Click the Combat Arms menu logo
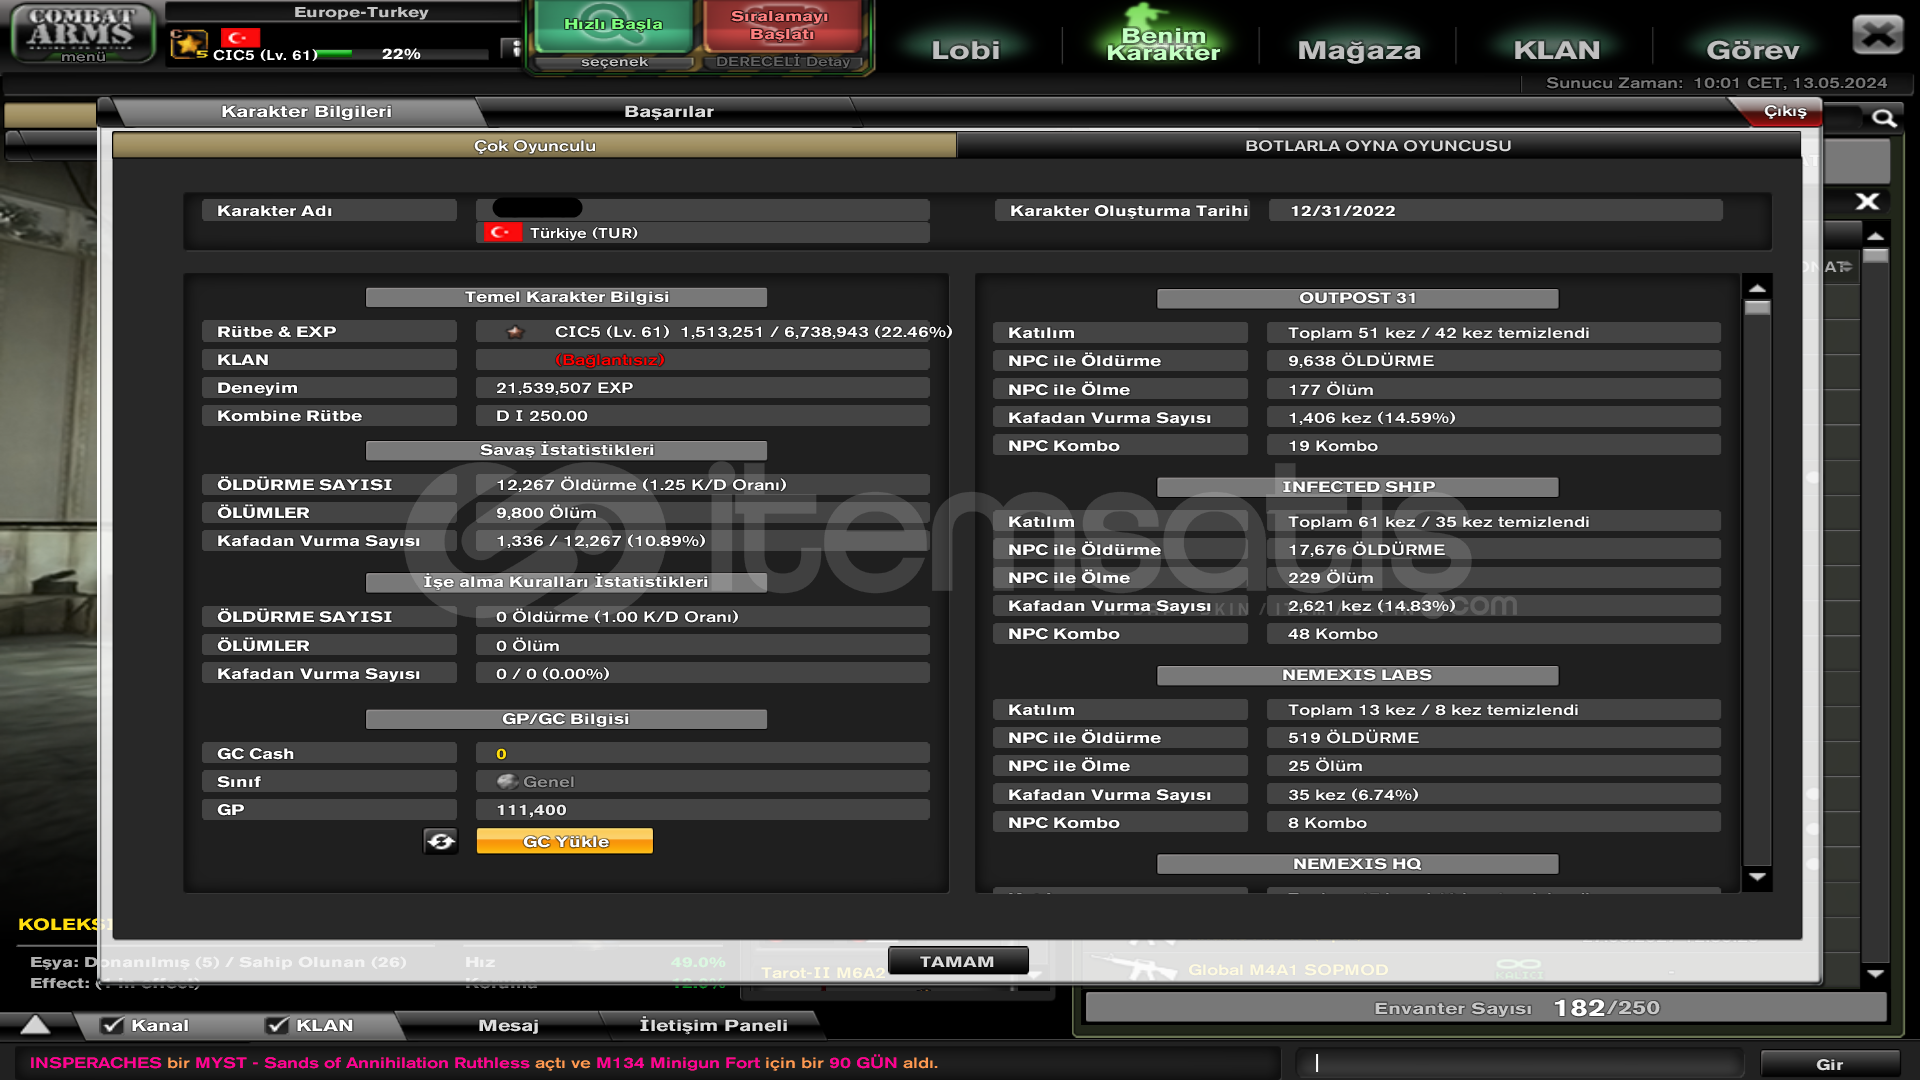The width and height of the screenshot is (1920, 1080). 82,33
